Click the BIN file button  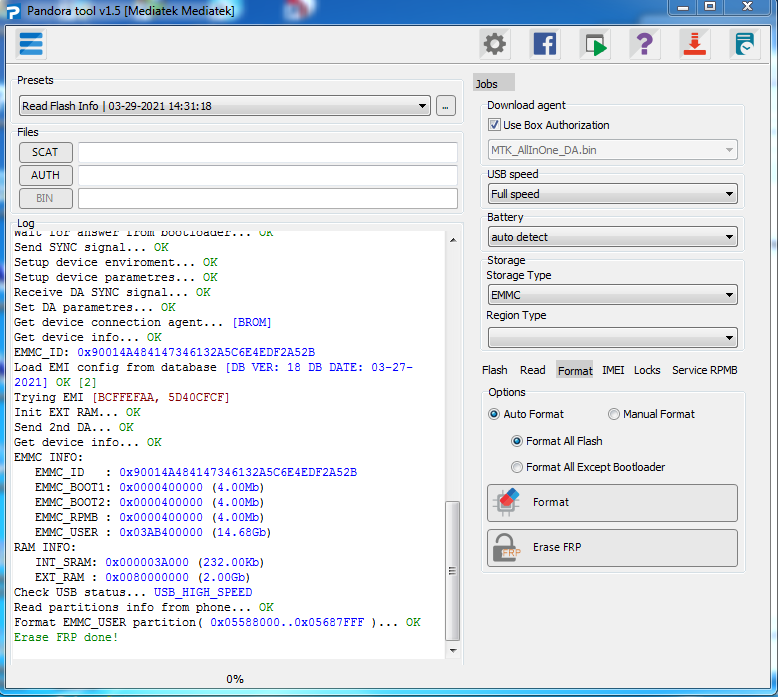tap(46, 198)
